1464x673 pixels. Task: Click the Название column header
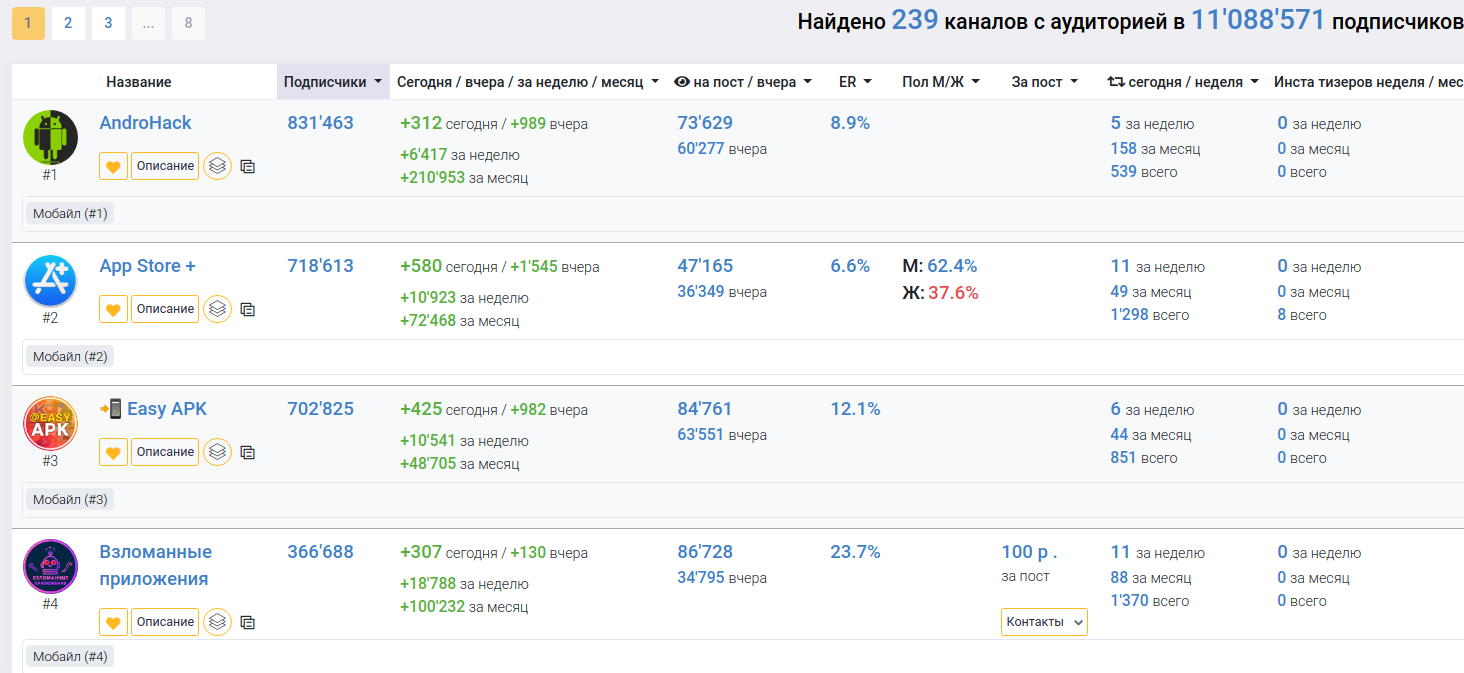tap(139, 82)
